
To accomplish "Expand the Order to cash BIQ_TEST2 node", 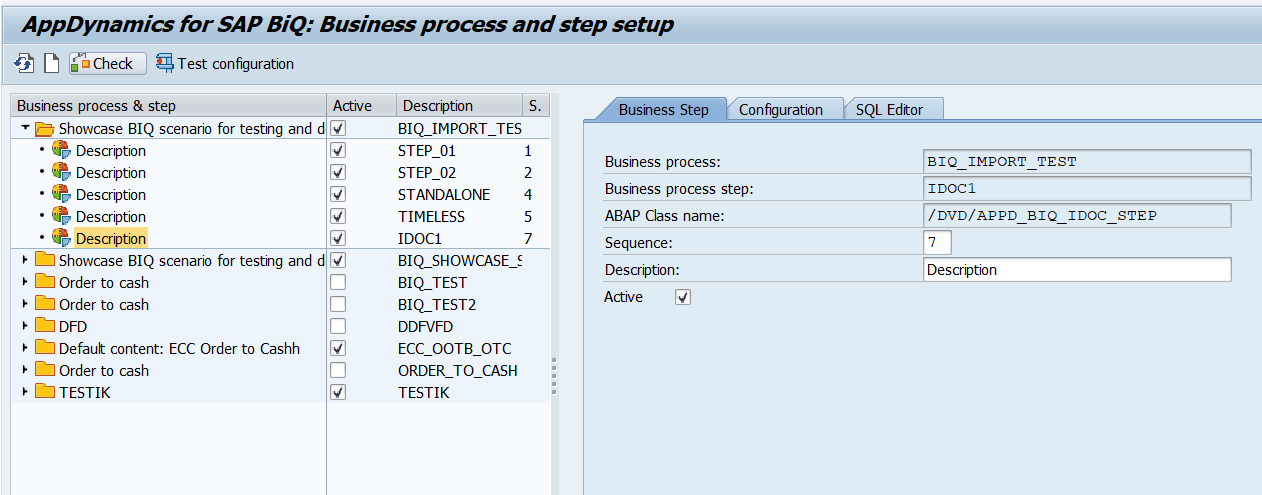I will pos(25,304).
